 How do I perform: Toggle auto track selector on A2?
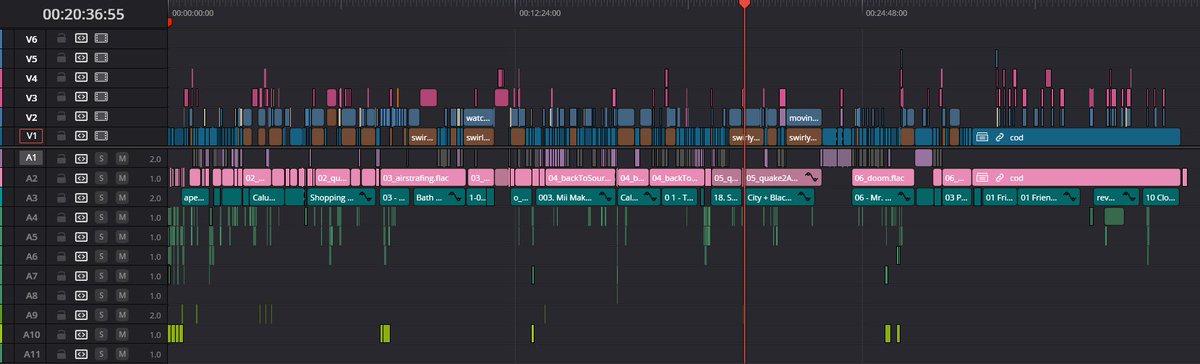coord(81,178)
